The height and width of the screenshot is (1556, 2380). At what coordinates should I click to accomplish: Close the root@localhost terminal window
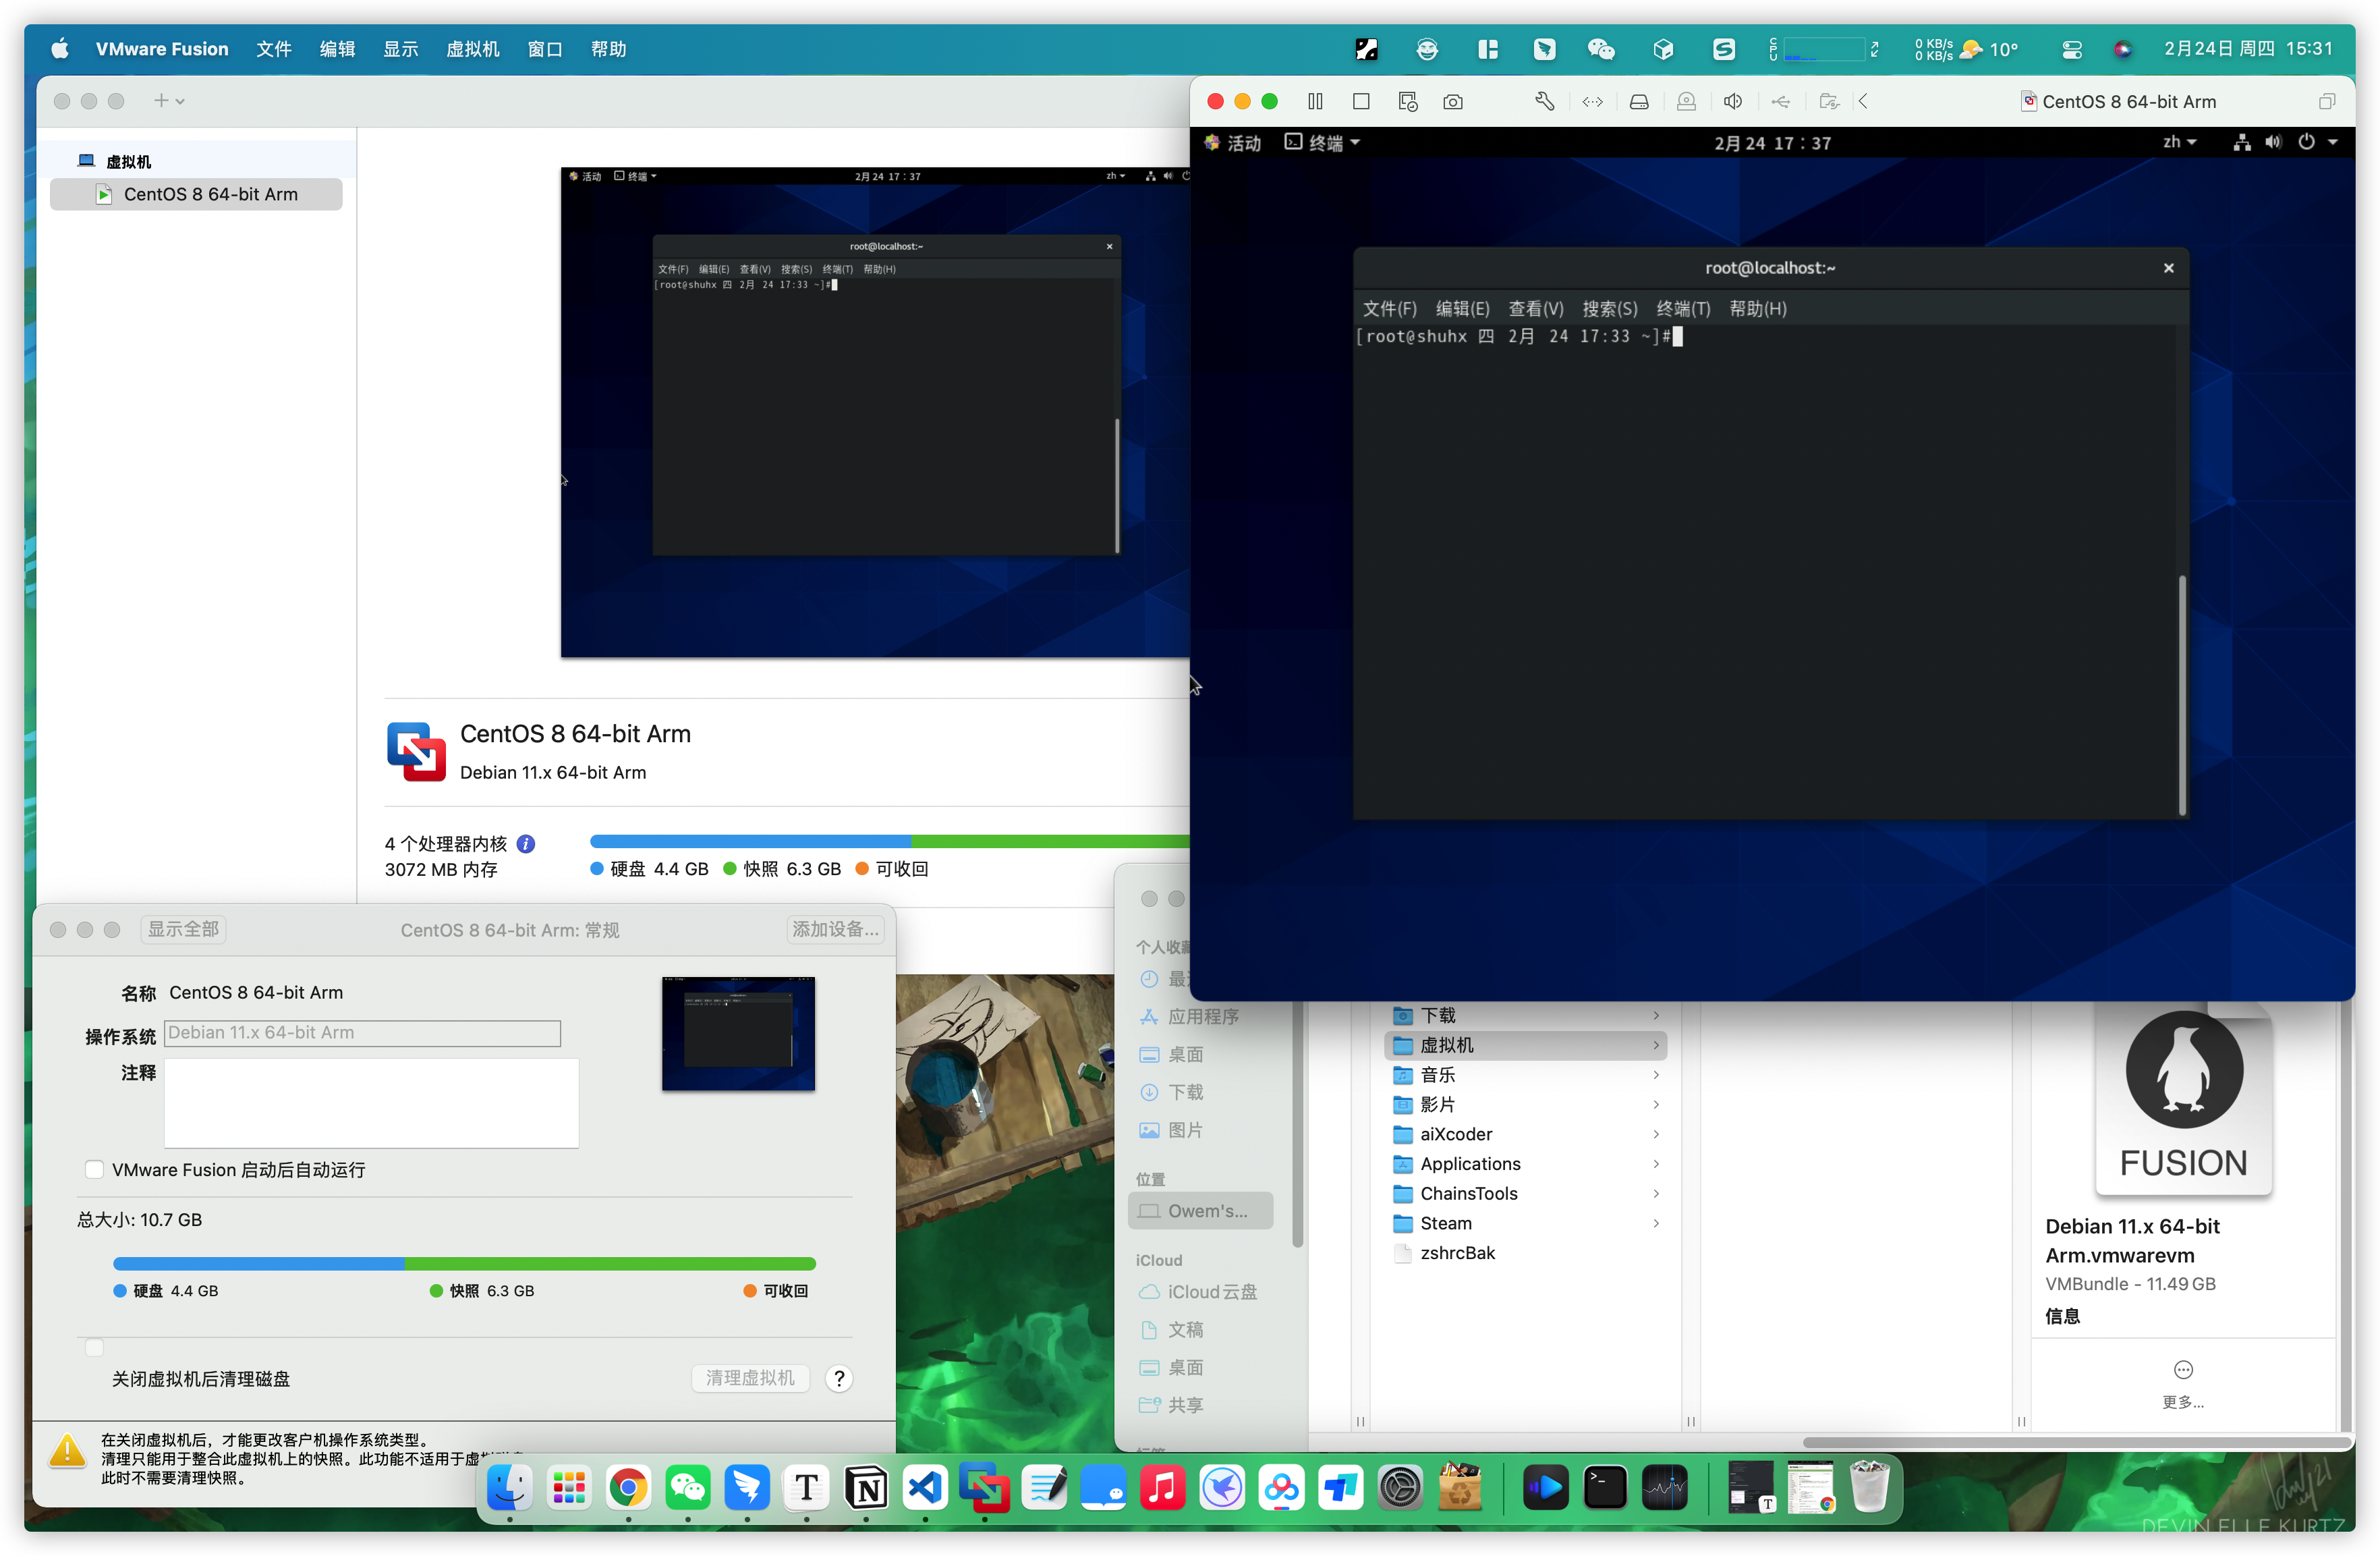click(2168, 268)
